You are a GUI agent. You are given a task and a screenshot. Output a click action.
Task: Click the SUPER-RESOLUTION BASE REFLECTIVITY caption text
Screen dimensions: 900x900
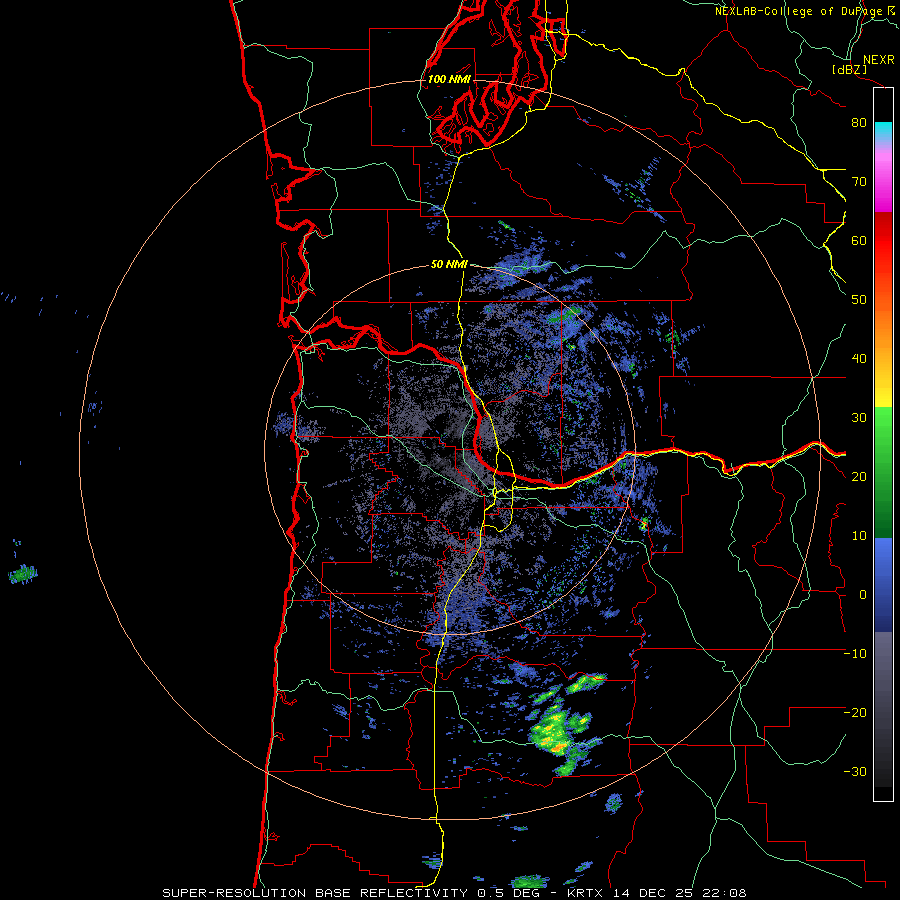click(315, 893)
